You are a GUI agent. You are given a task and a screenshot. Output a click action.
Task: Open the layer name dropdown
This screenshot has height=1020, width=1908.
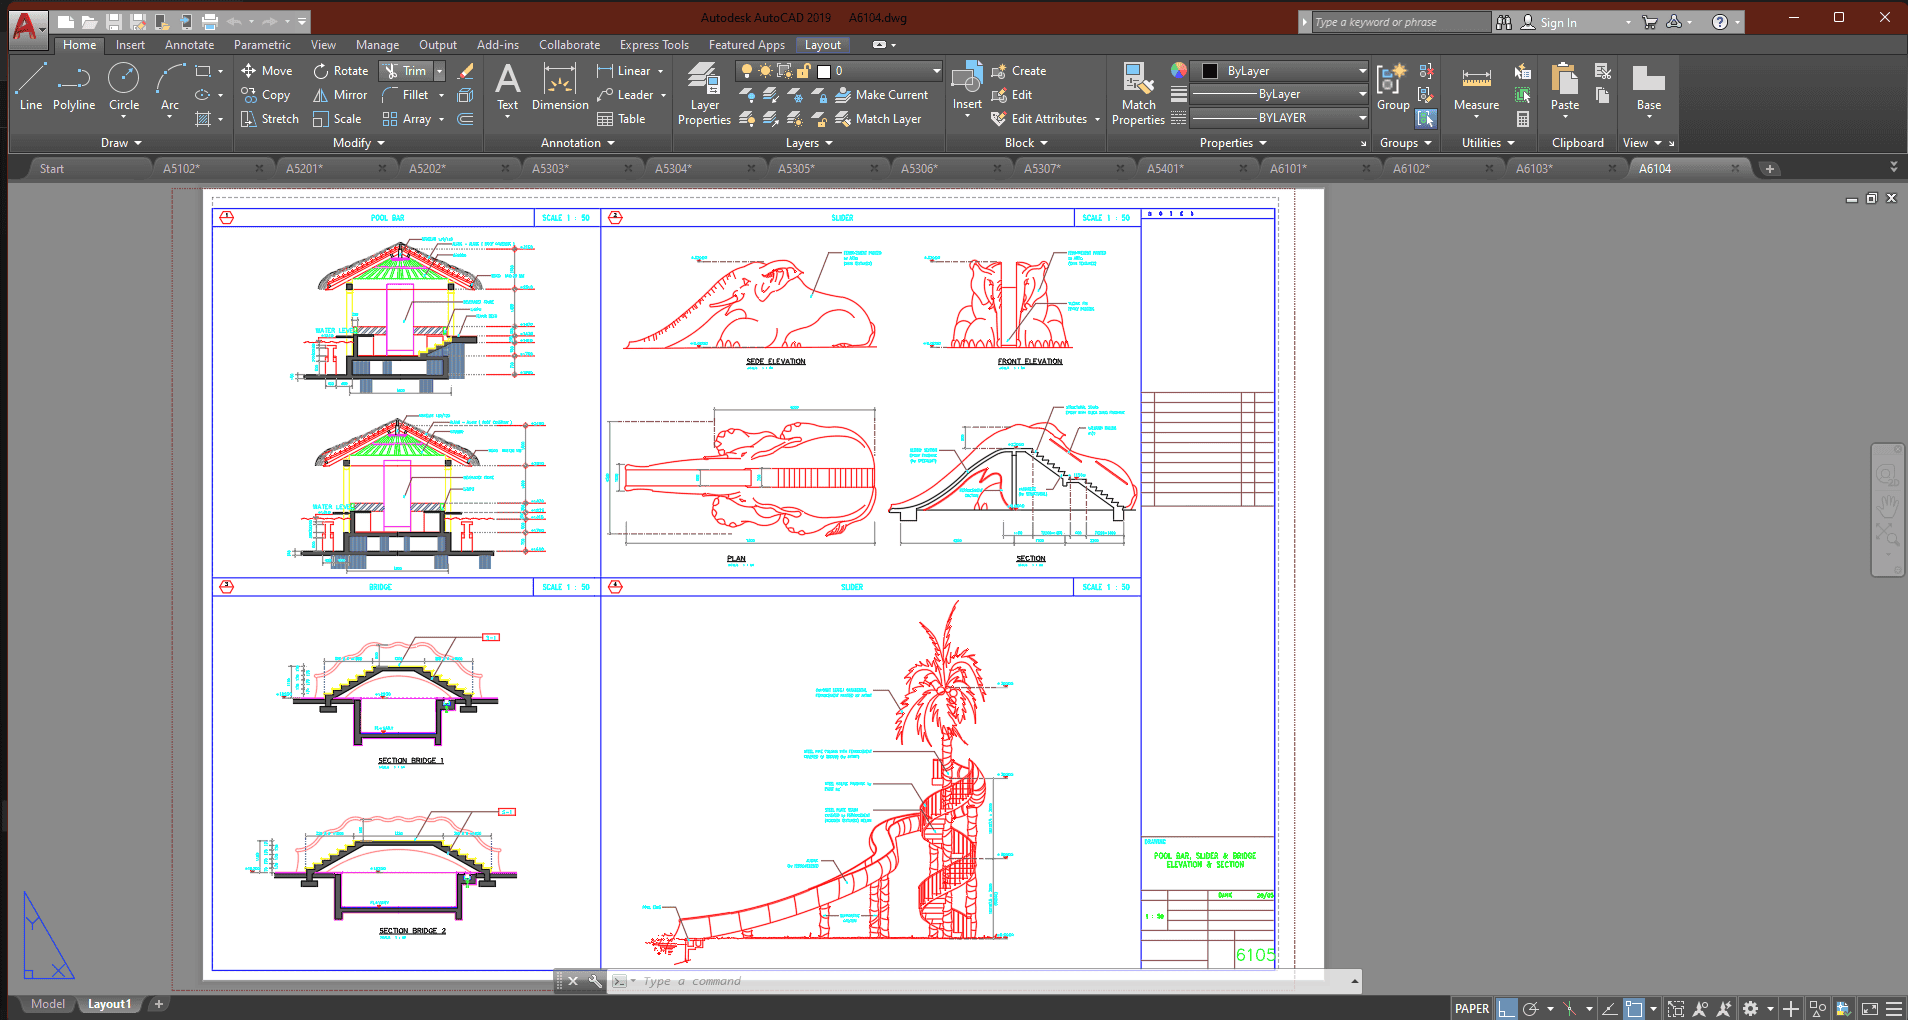936,71
